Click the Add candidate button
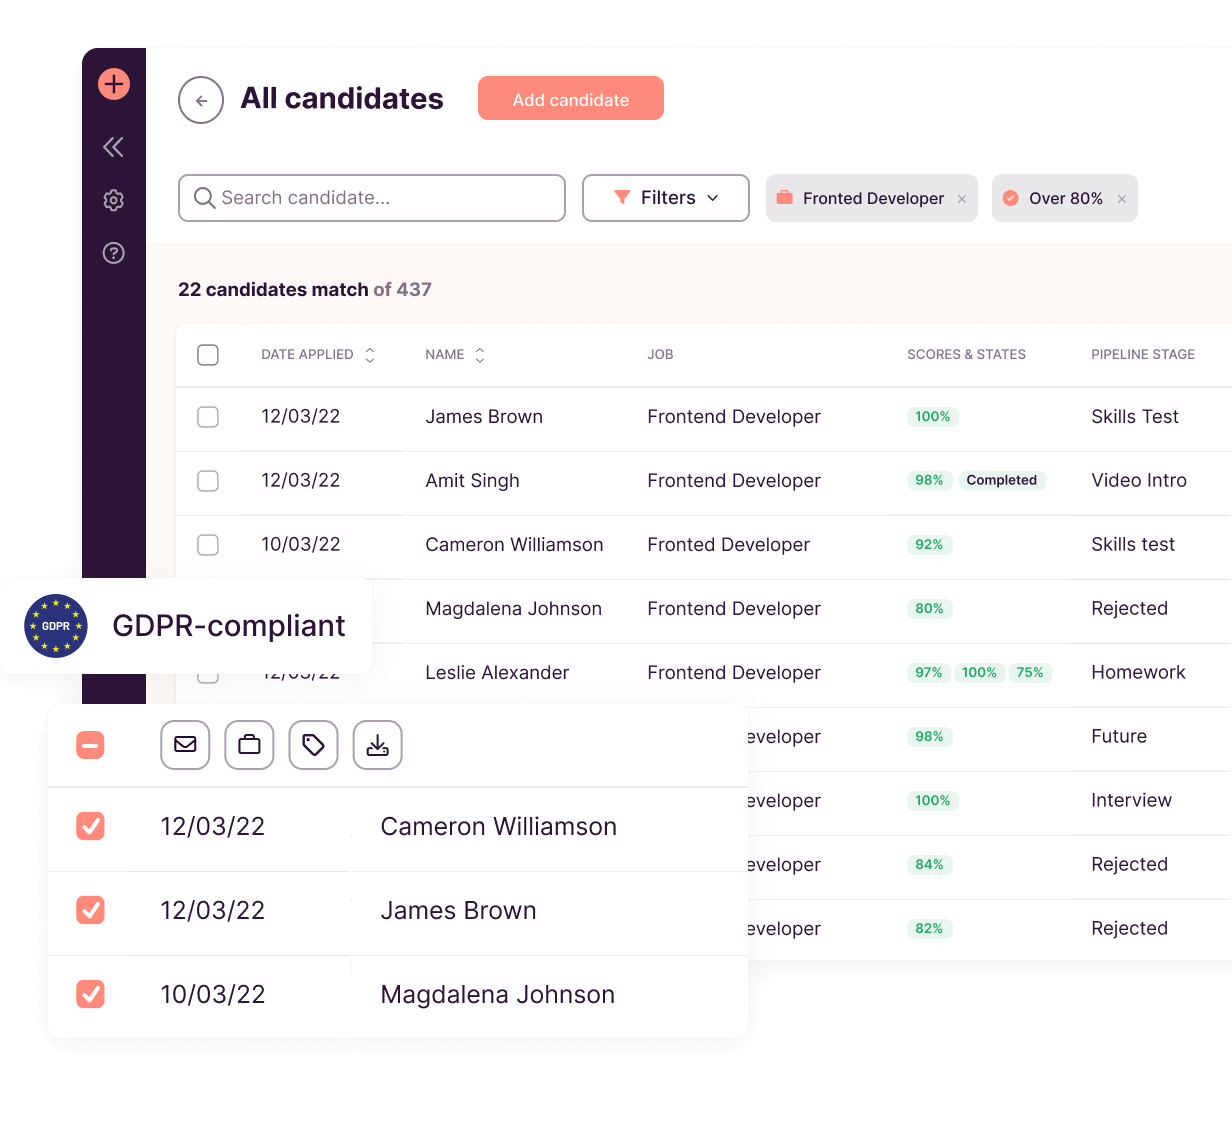Screen dimensions: 1232x1124 pyautogui.click(x=571, y=99)
